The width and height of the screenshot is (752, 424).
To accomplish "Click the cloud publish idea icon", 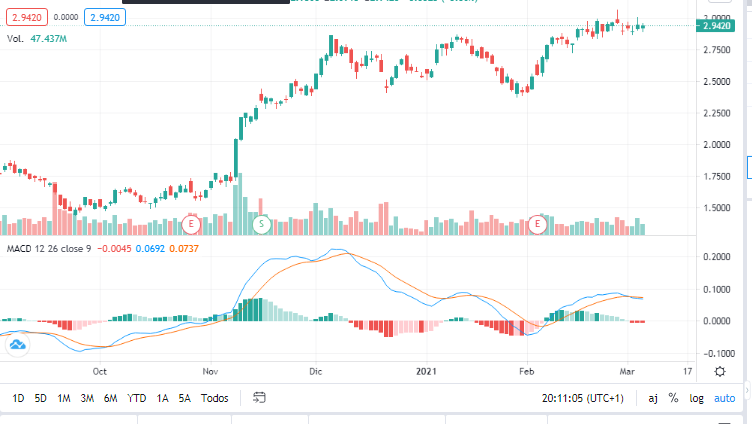I will 18,344.
